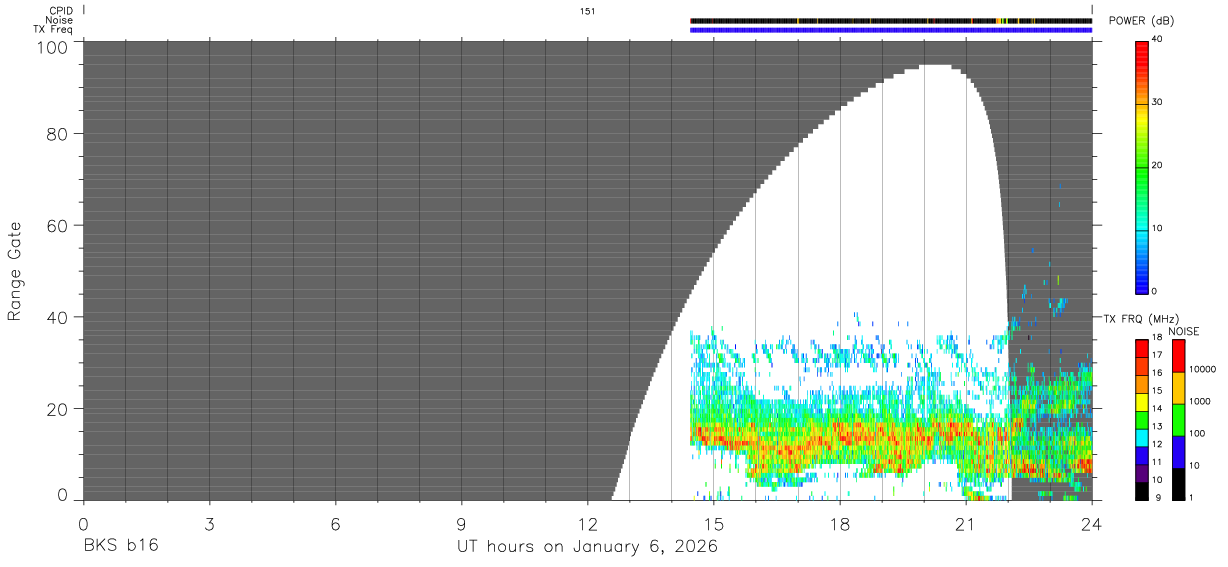Click the 100 tick on the NOISE legend
This screenshot has width=1228, height=567.
pos(1197,433)
